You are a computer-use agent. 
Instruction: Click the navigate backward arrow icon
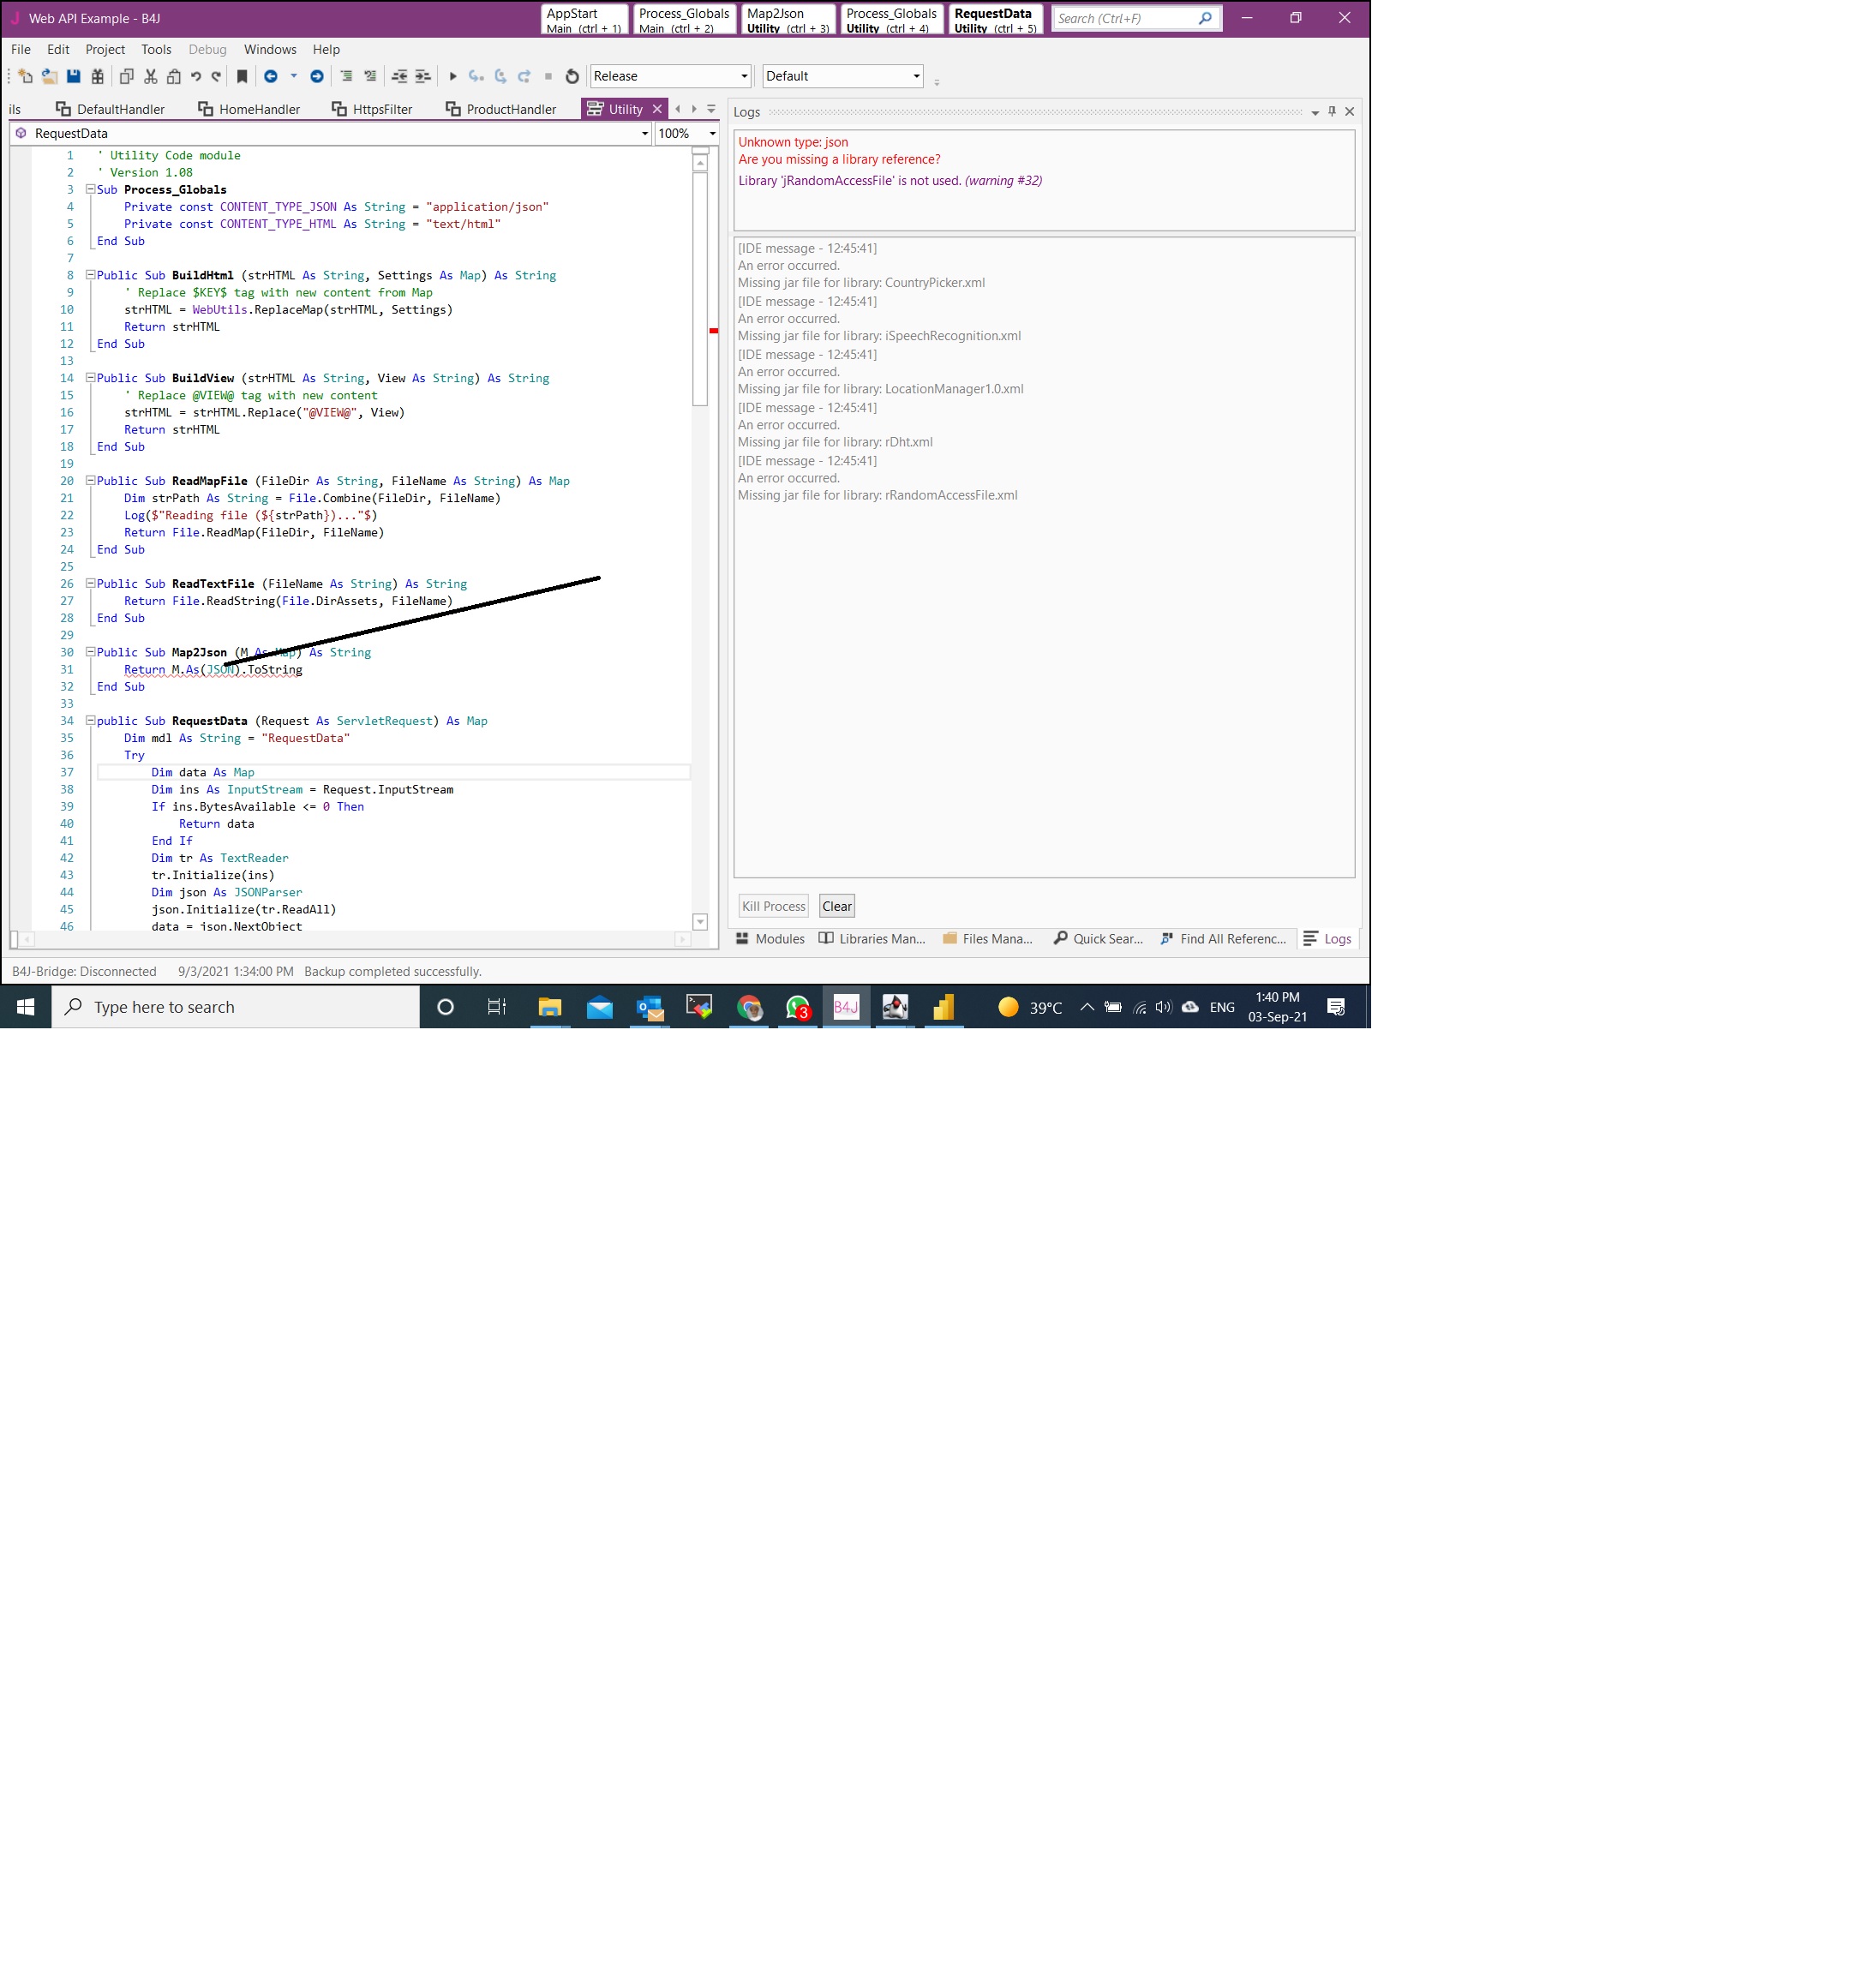coord(270,76)
